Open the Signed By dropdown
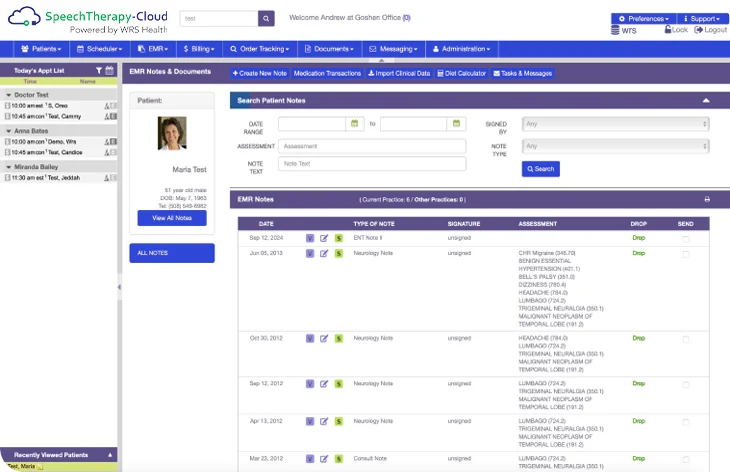The height and width of the screenshot is (472, 730). click(x=616, y=124)
